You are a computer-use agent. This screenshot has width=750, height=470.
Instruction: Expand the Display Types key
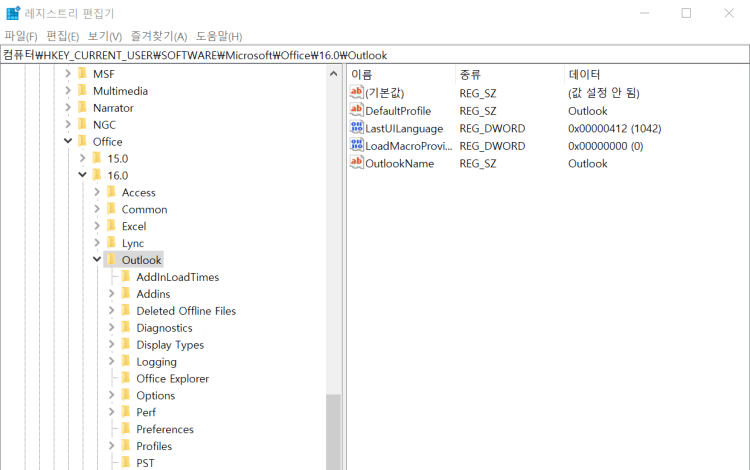point(111,344)
